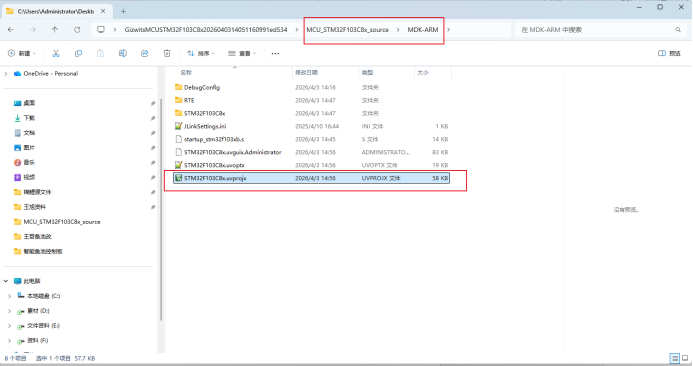The width and height of the screenshot is (693, 366).
Task: Go back with the left arrow
Action: 11,30
